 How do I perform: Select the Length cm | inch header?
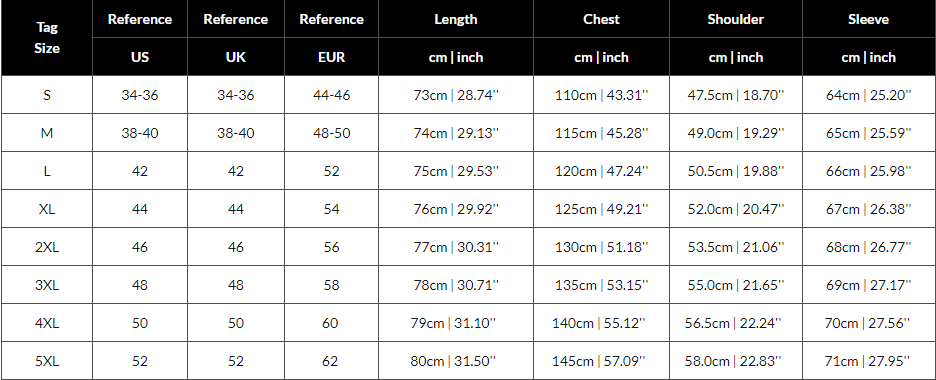455,38
